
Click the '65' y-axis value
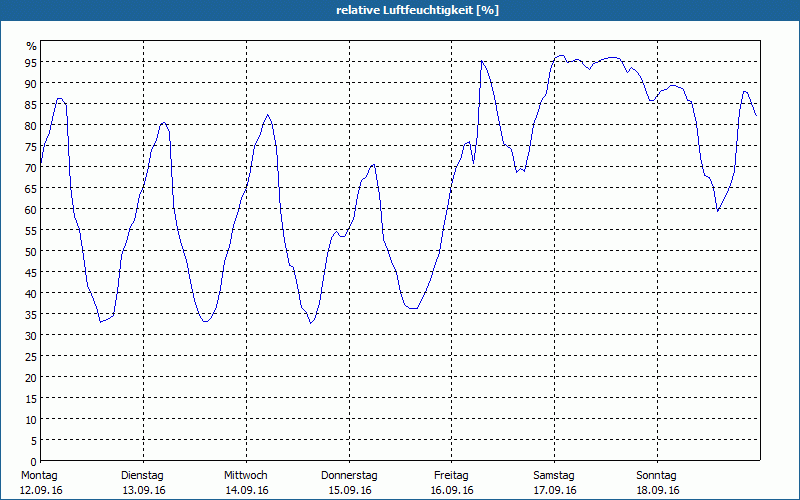coord(31,189)
